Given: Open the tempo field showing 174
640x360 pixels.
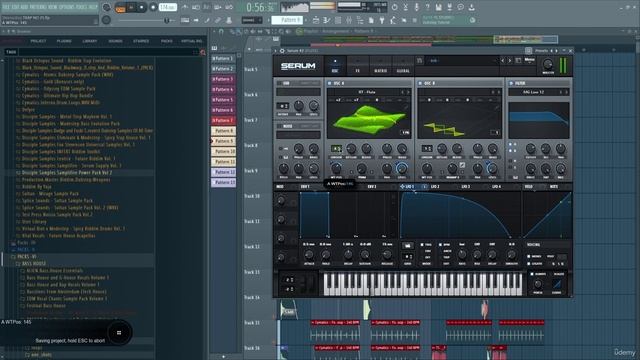Looking at the screenshot, I should (x=167, y=7).
